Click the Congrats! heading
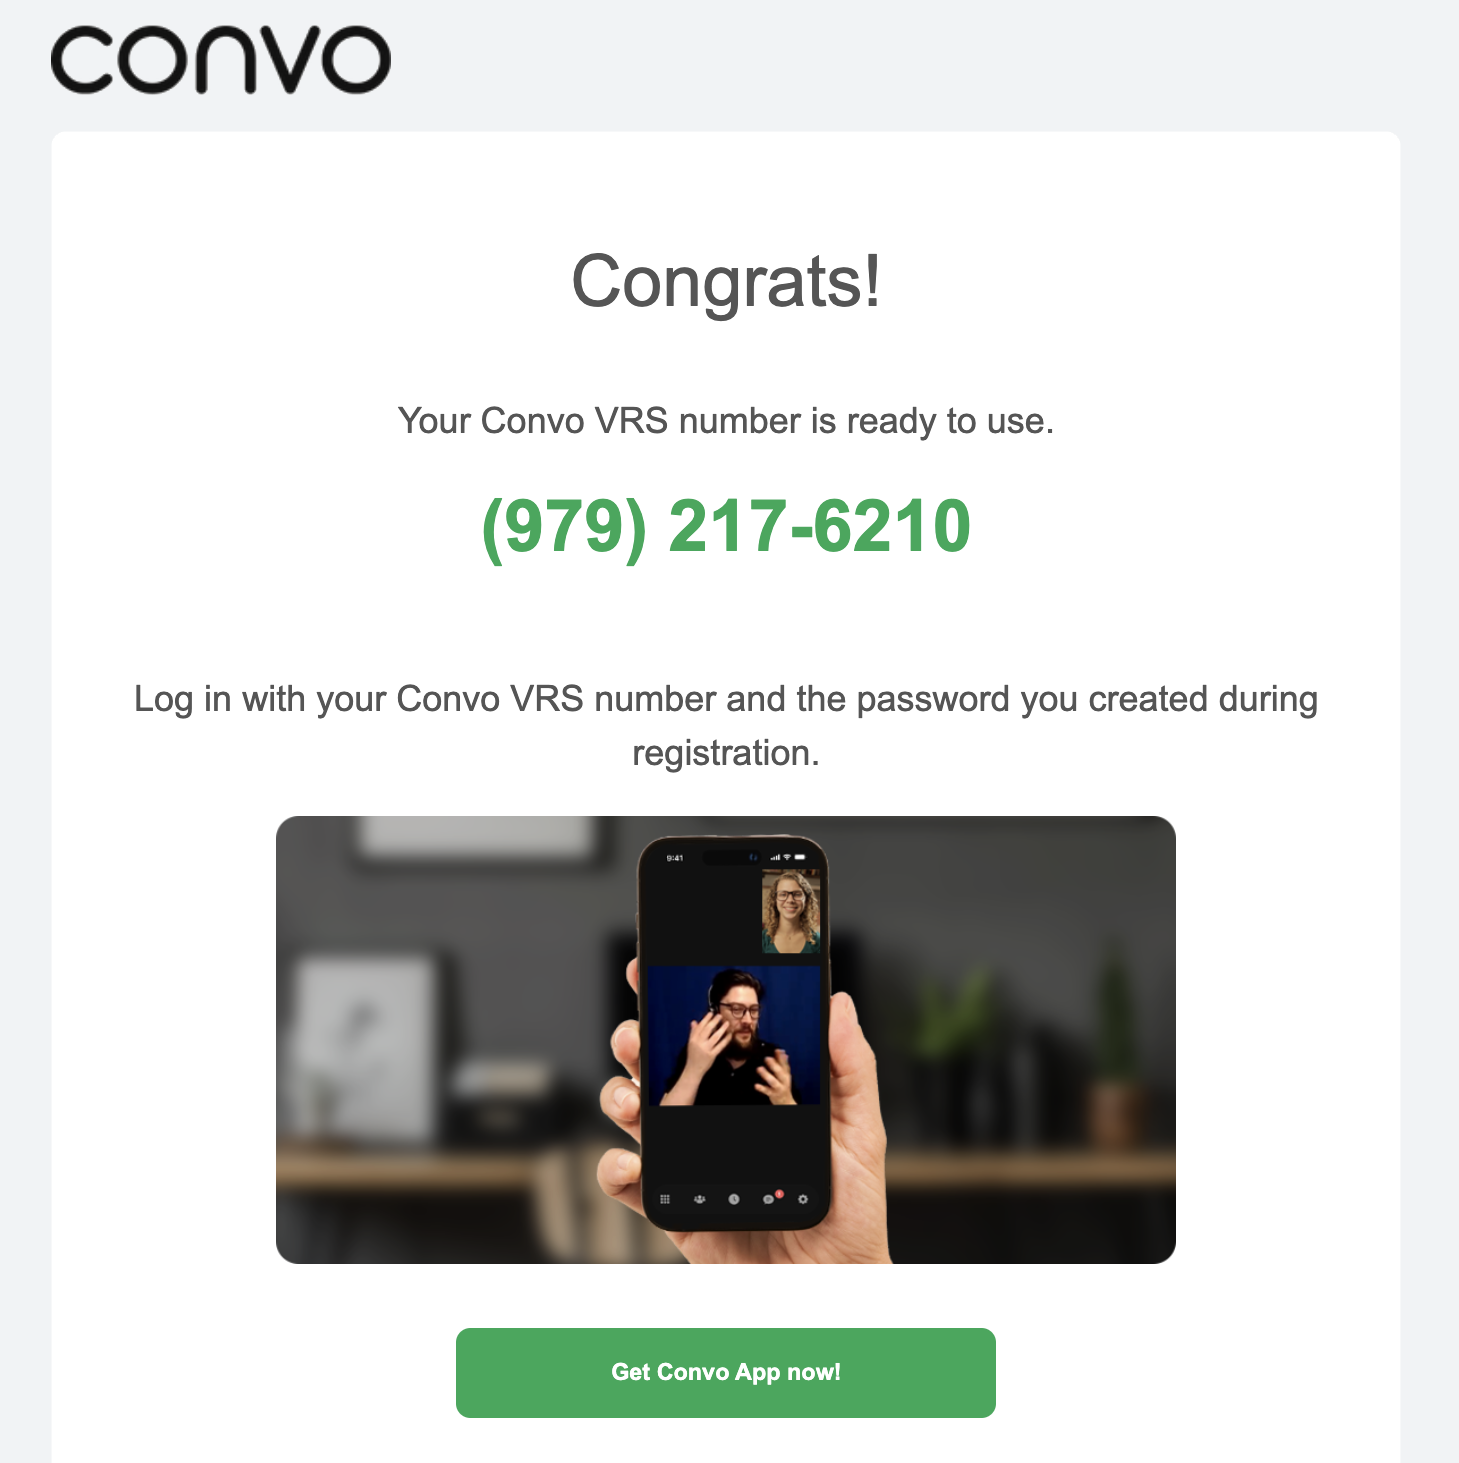The height and width of the screenshot is (1463, 1459). pos(726,282)
